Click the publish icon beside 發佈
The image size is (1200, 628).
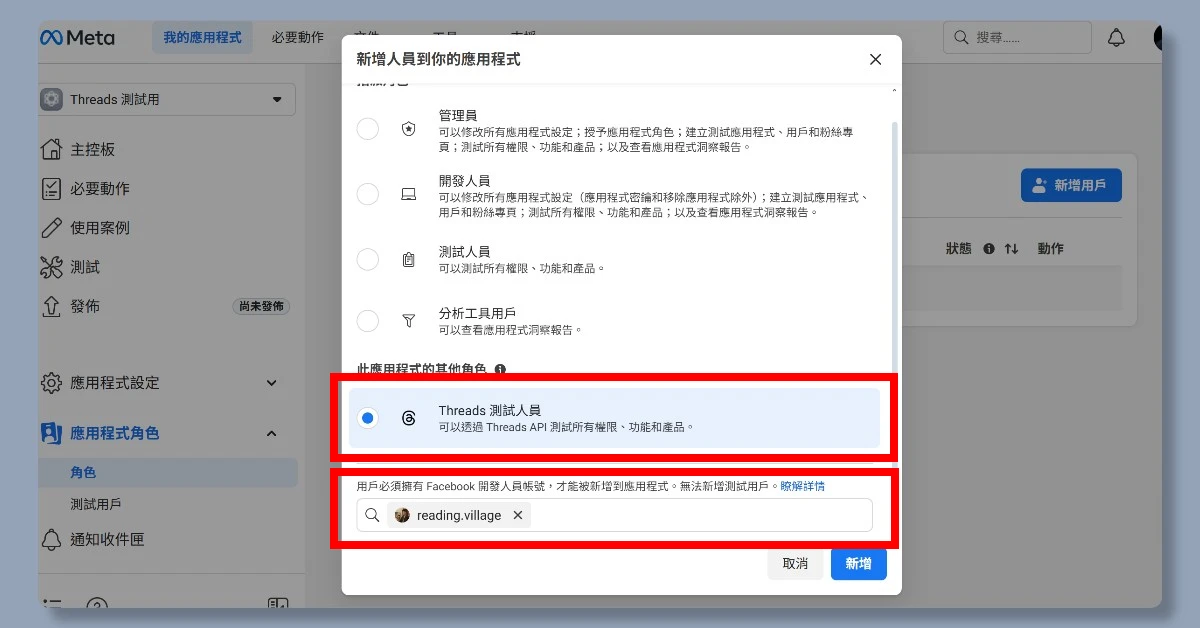(51, 306)
